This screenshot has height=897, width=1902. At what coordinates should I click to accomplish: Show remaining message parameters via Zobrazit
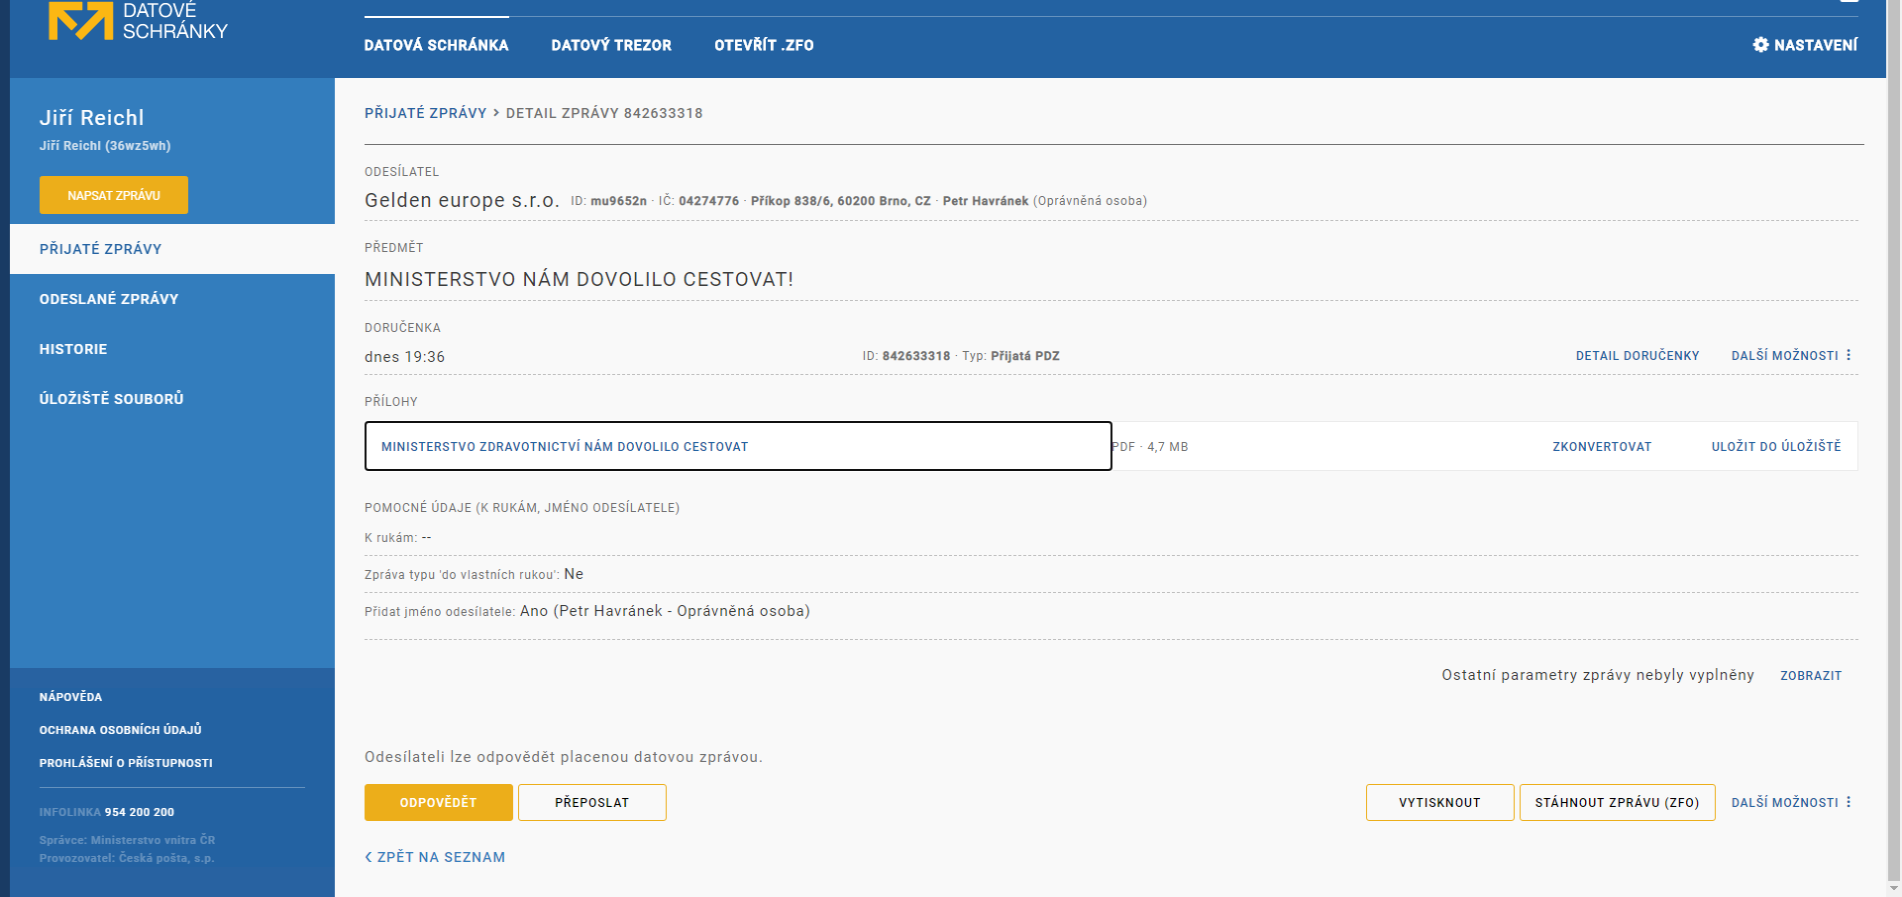coord(1810,676)
